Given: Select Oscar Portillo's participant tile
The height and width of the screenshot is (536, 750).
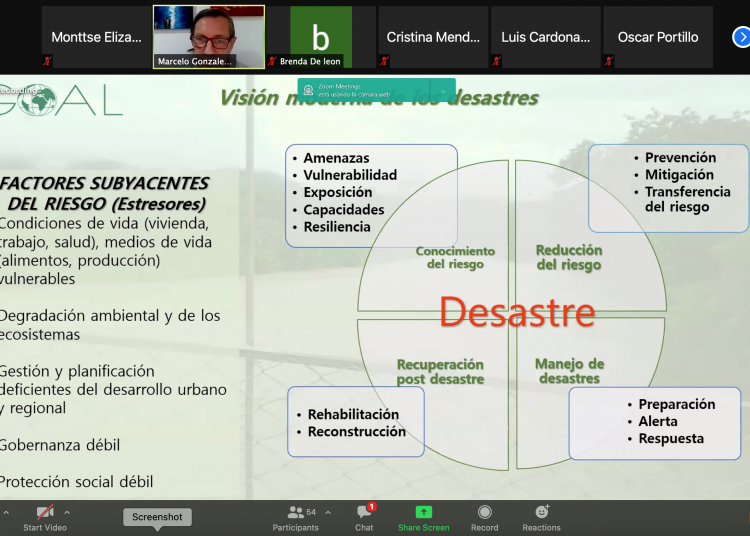Looking at the screenshot, I should coord(657,37).
